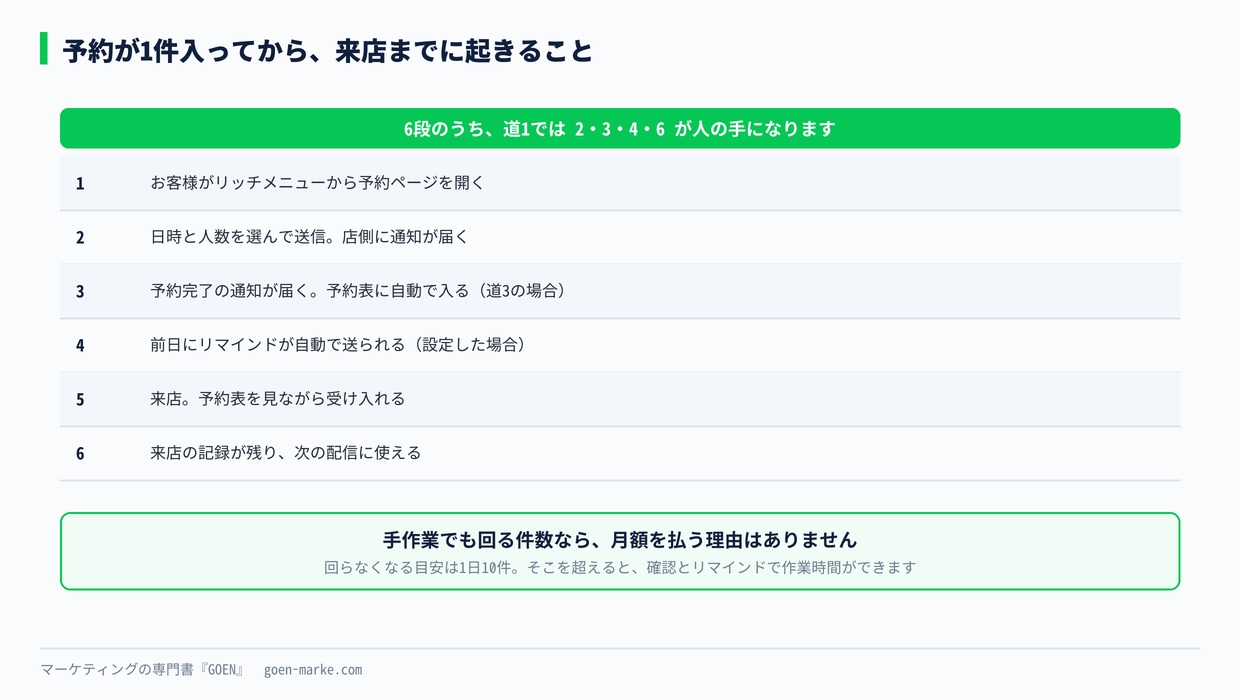Click step number 5 in the list
This screenshot has height=700, width=1240.
point(80,399)
